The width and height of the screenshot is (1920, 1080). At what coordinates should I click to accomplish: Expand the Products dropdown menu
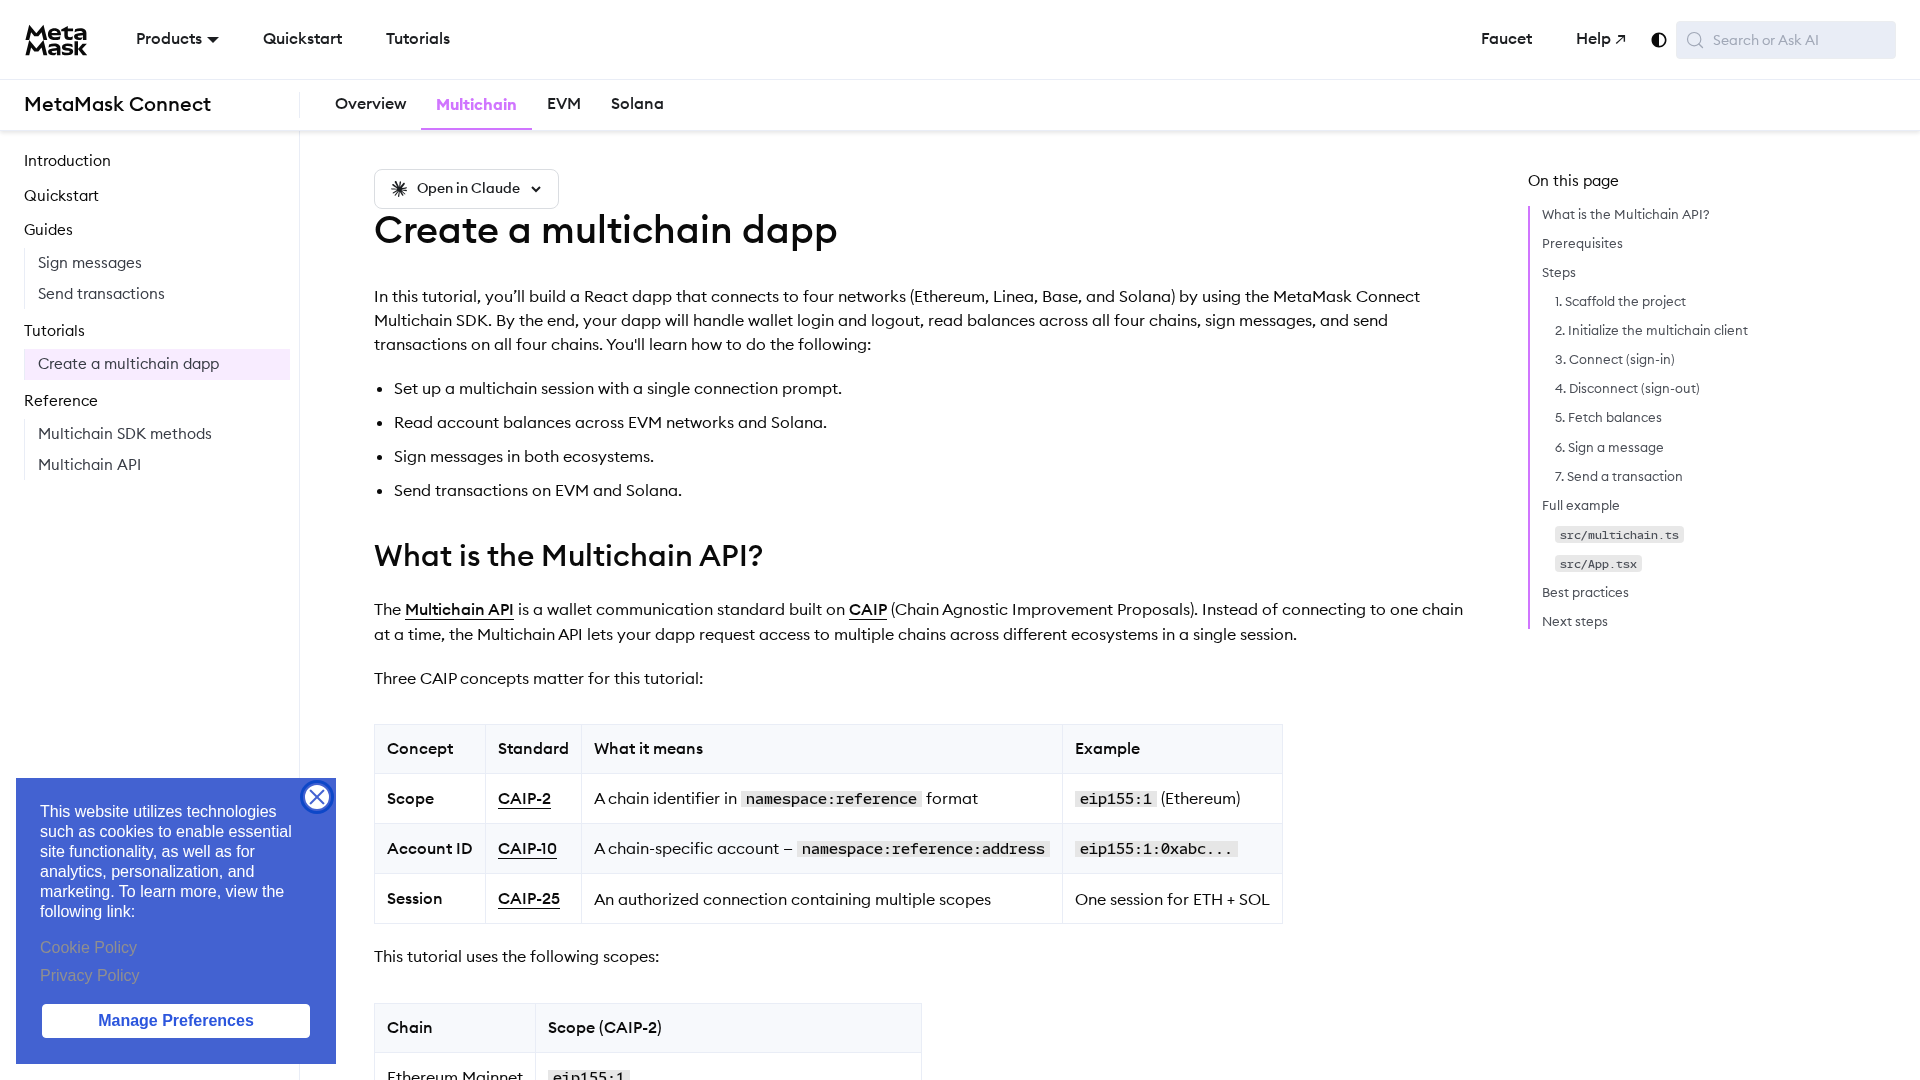tap(177, 39)
